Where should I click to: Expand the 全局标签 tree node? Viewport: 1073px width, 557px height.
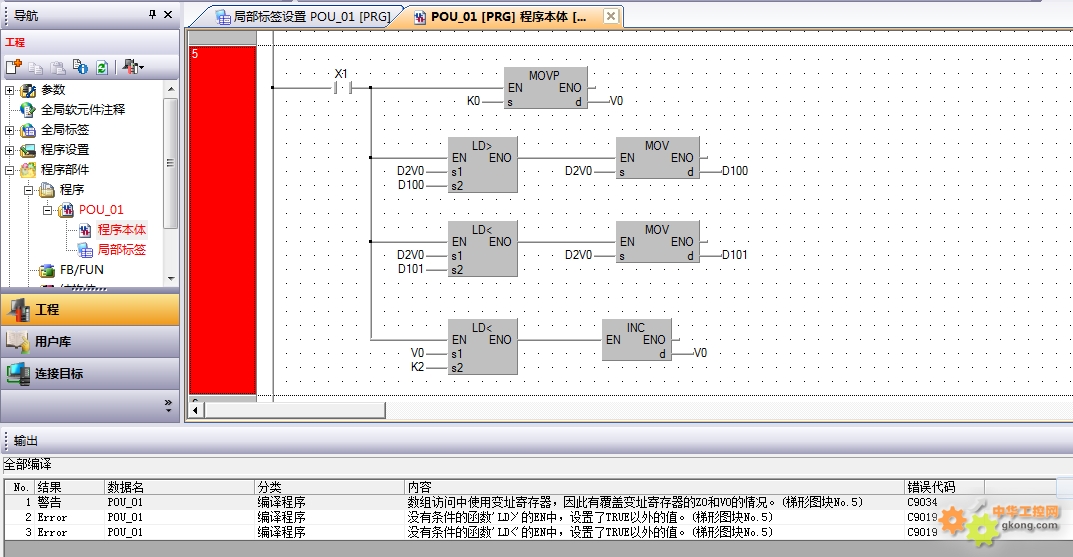[x=10, y=130]
